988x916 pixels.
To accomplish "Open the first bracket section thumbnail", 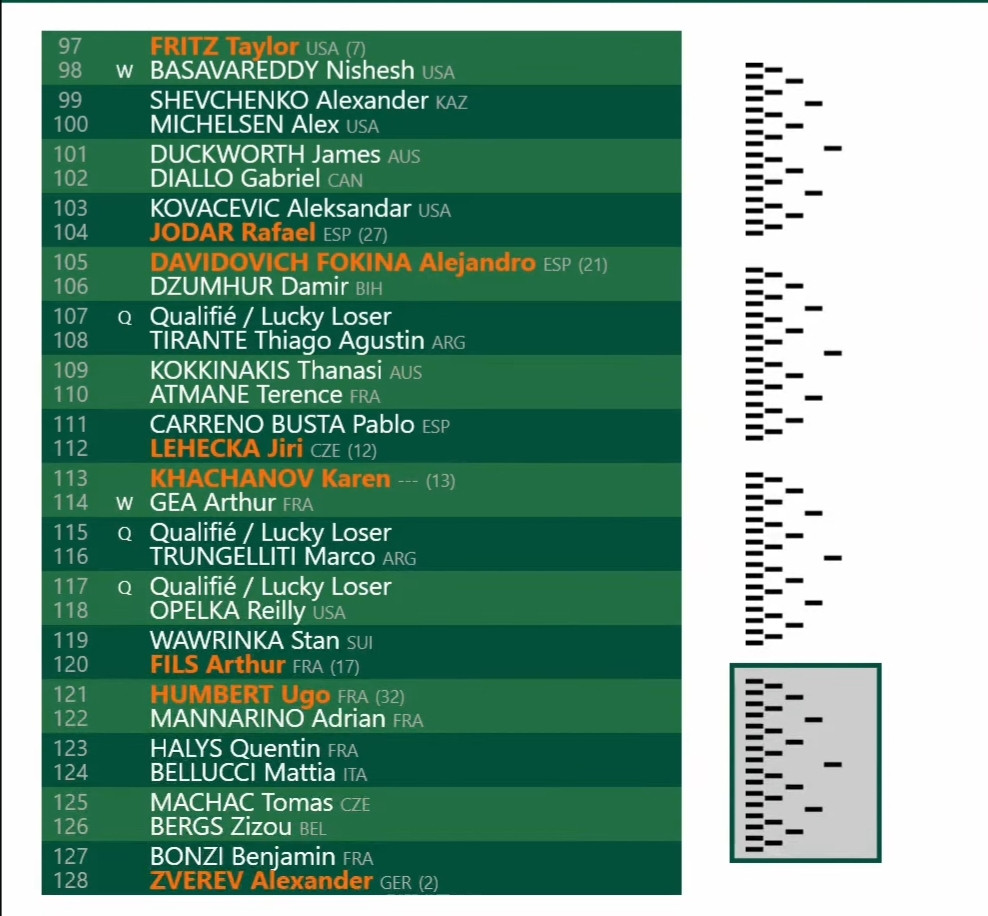I will [x=793, y=149].
